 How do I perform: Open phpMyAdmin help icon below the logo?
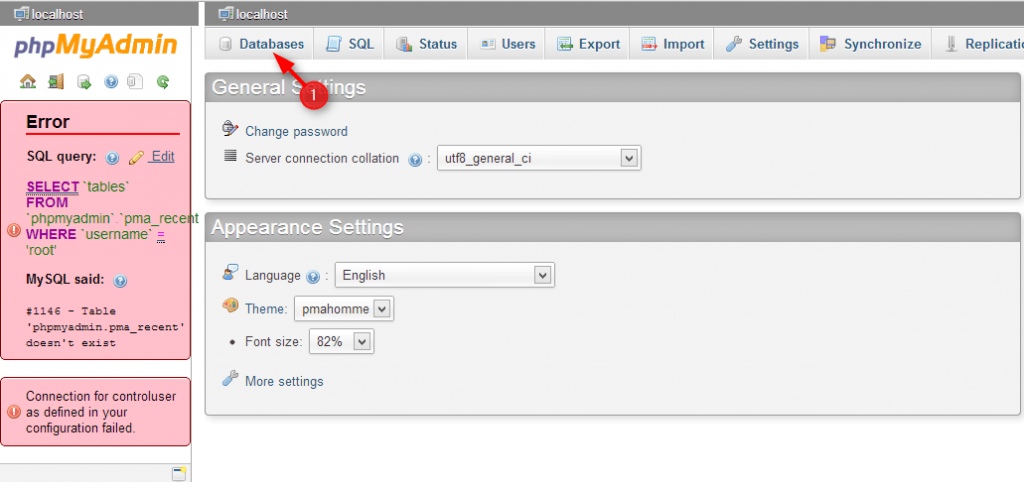tap(111, 82)
